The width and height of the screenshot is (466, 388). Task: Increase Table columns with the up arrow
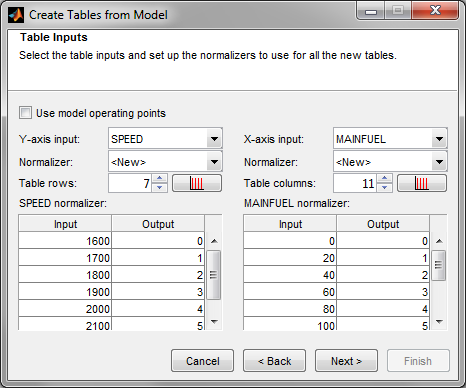click(385, 178)
